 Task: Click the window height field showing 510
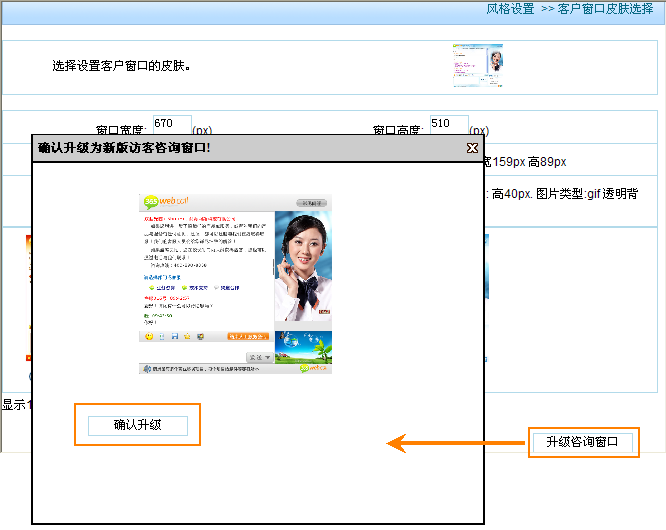448,125
